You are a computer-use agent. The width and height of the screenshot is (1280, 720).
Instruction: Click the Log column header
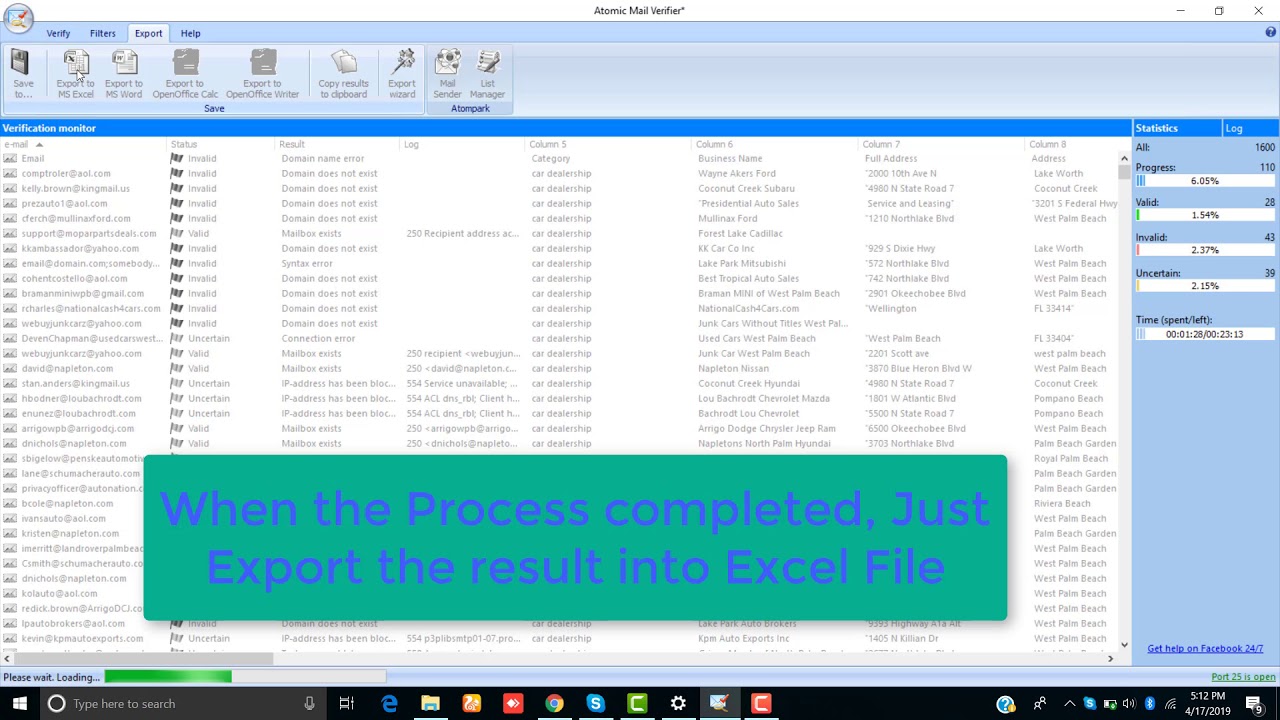click(464, 144)
